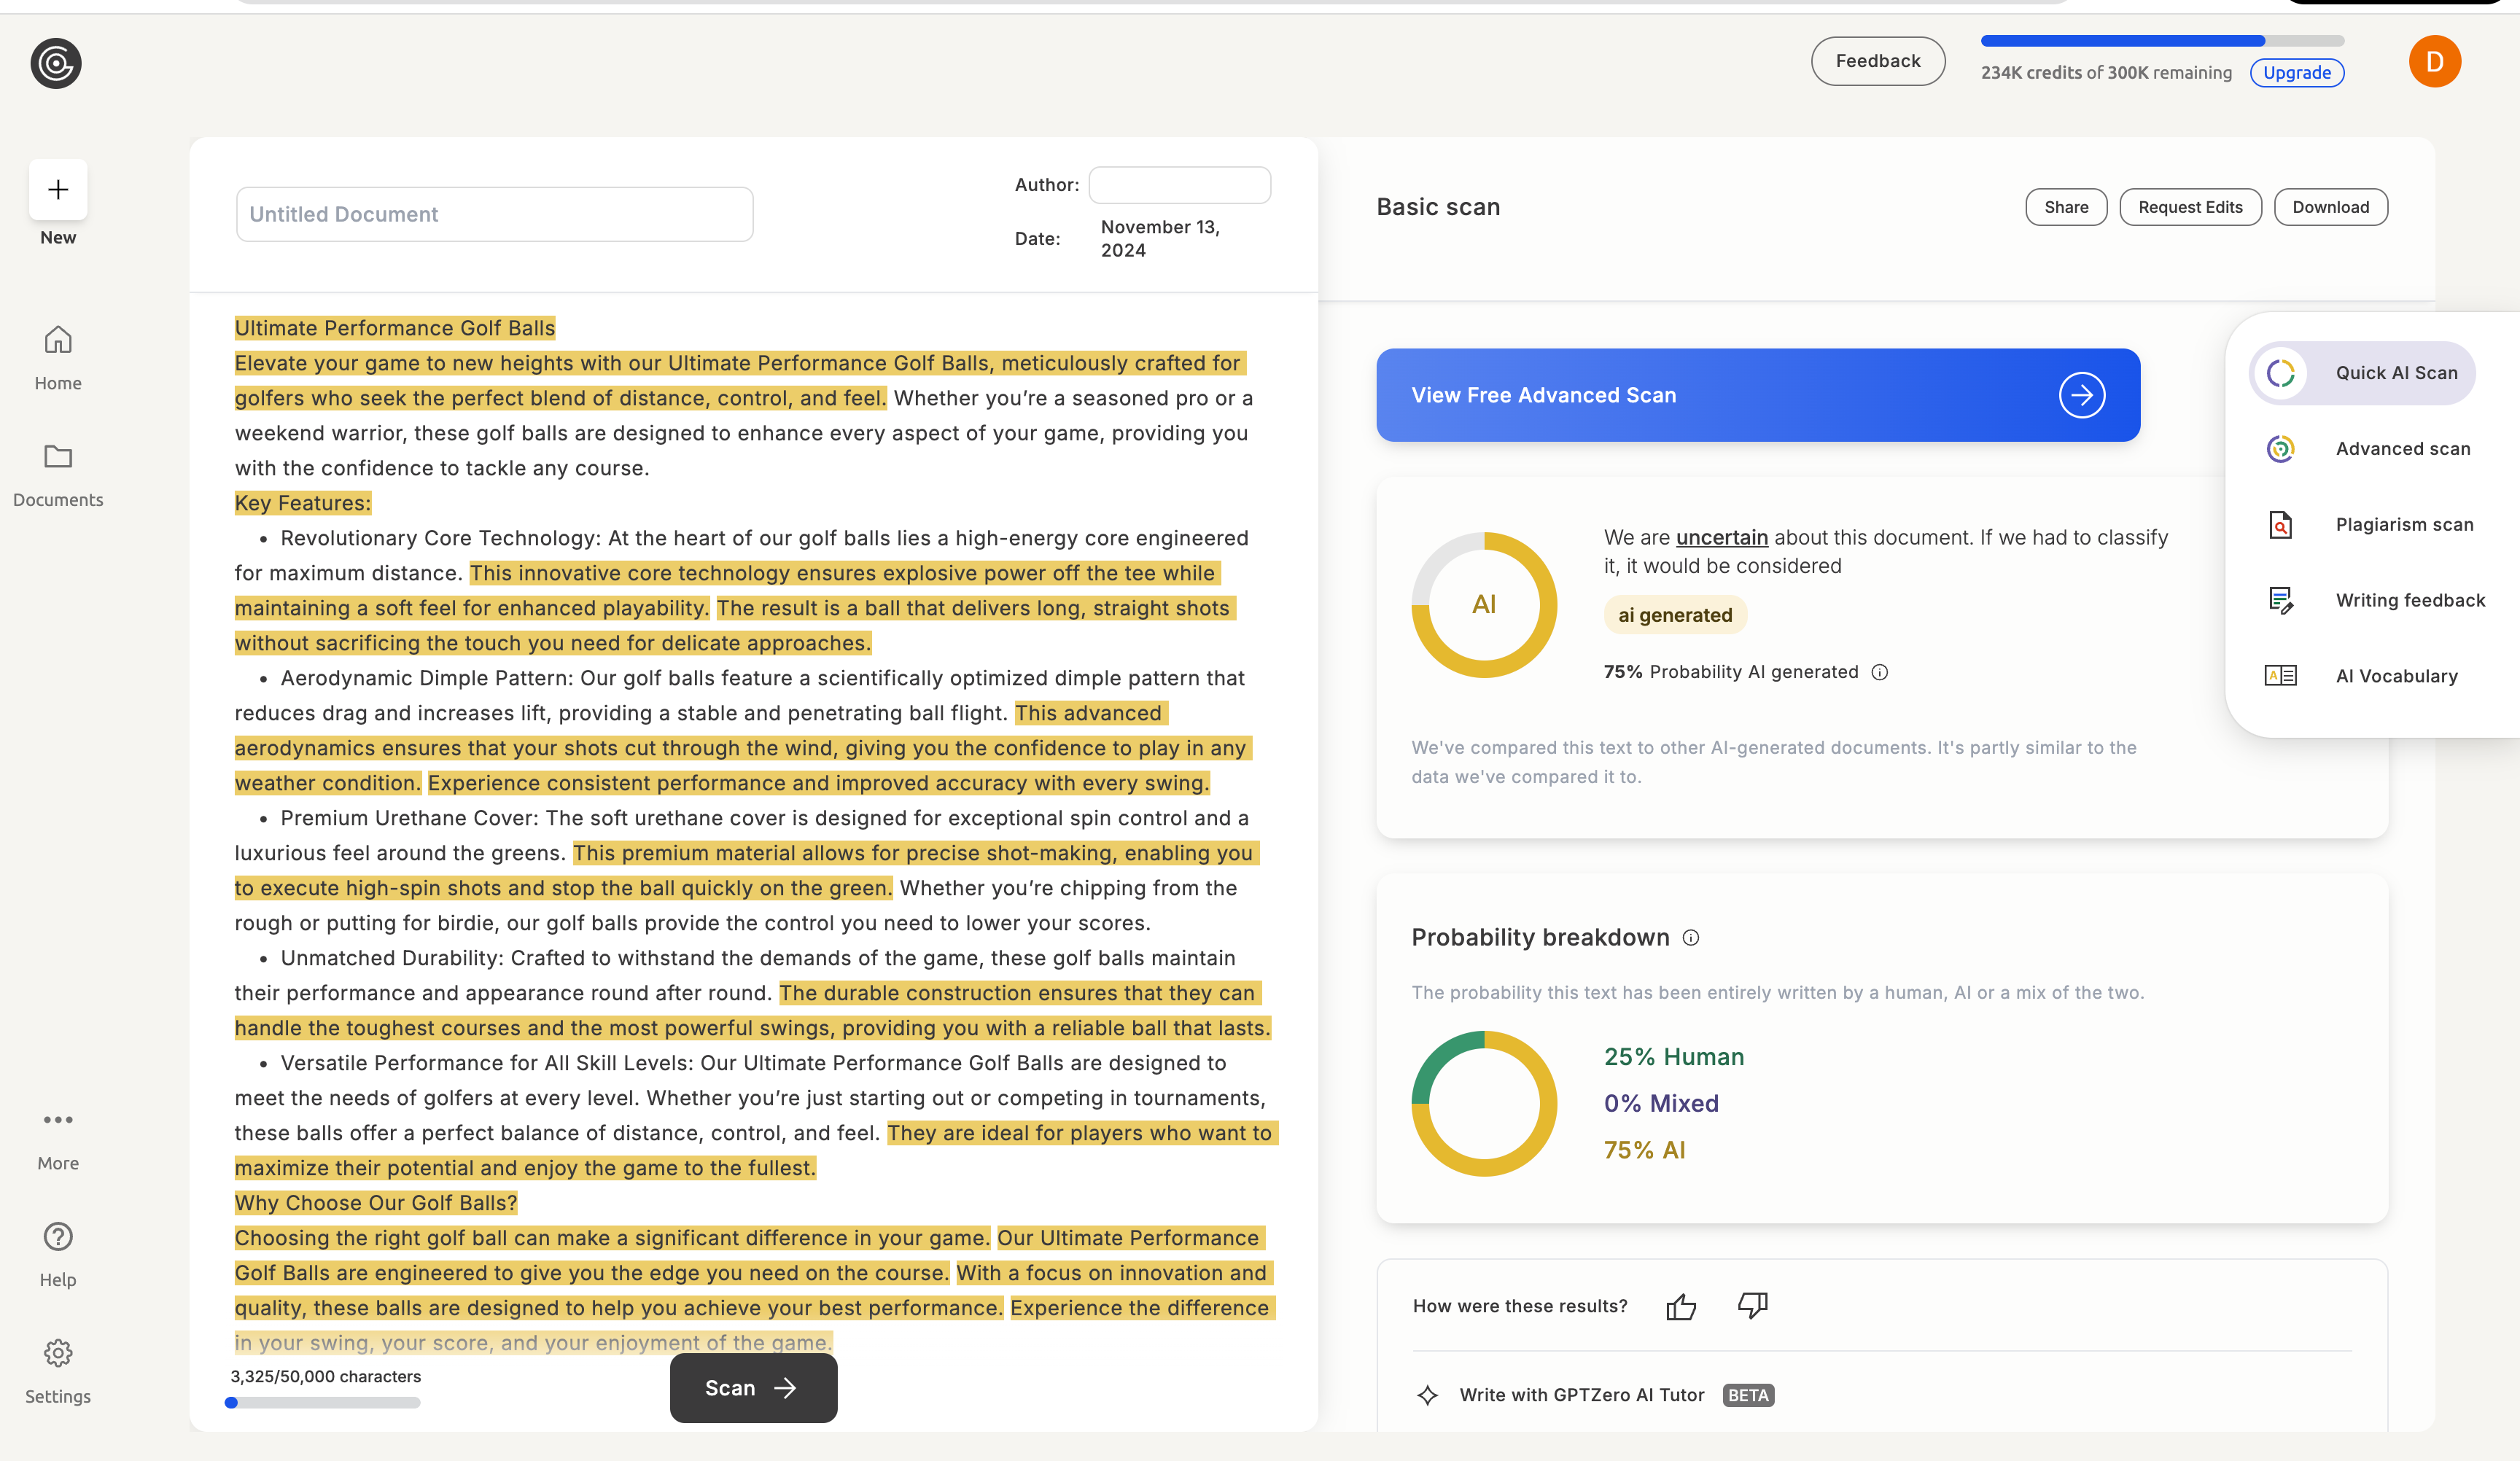The width and height of the screenshot is (2520, 1461).
Task: Click info icon beside Probability AI generated
Action: tap(1880, 672)
